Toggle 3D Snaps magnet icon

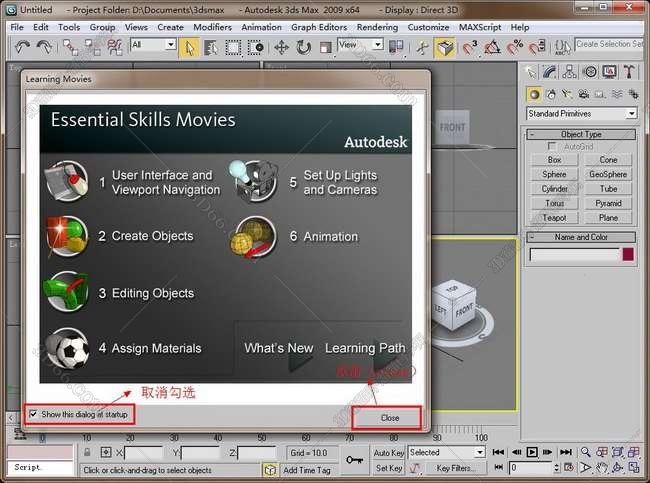coord(470,47)
